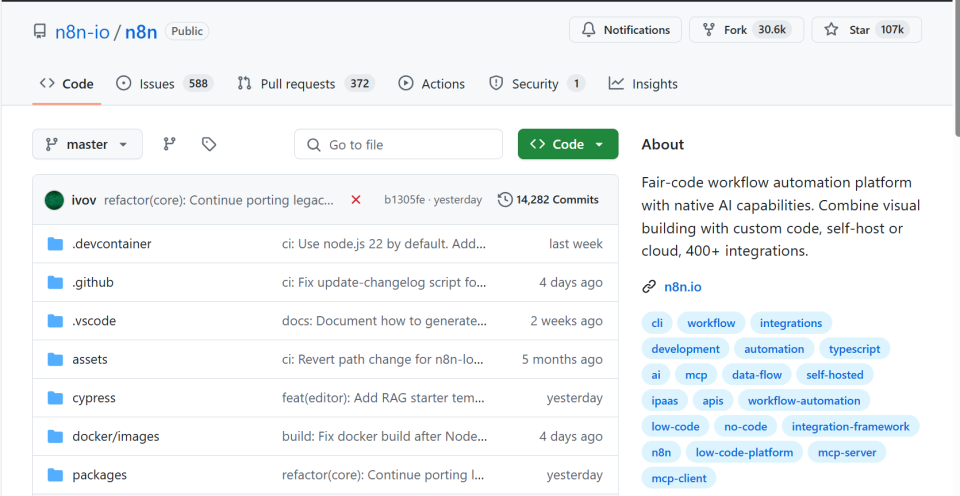960x496 pixels.
Task: Click the red failed-check X icon
Action: (356, 200)
